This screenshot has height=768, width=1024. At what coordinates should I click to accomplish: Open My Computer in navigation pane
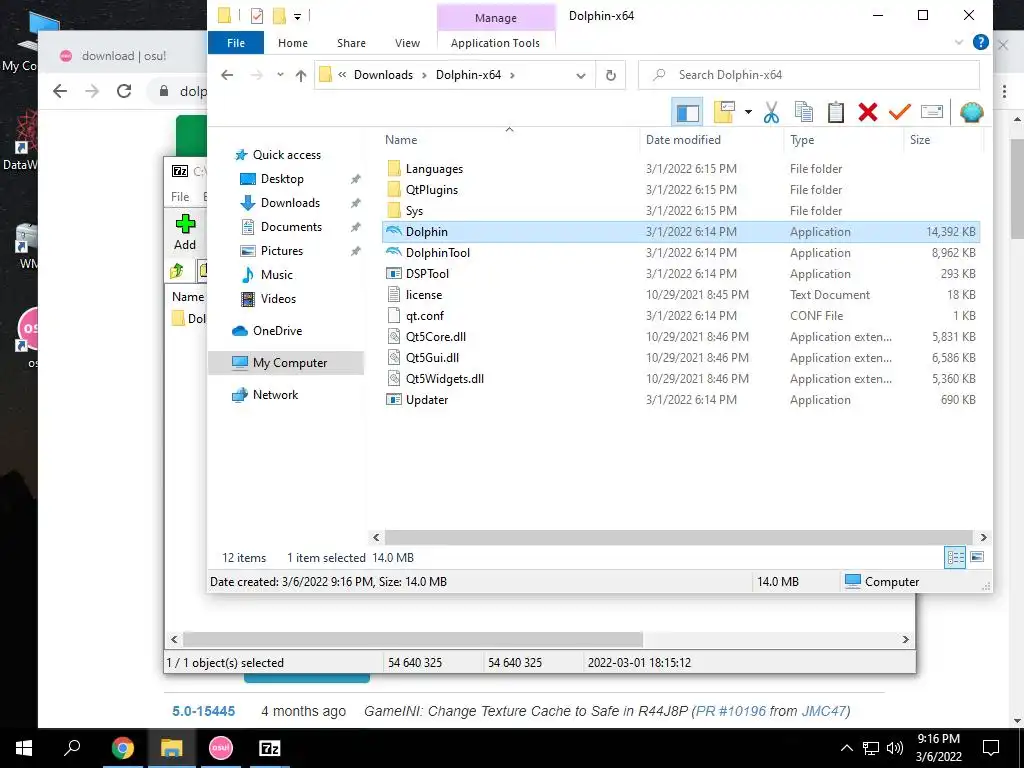[286, 363]
